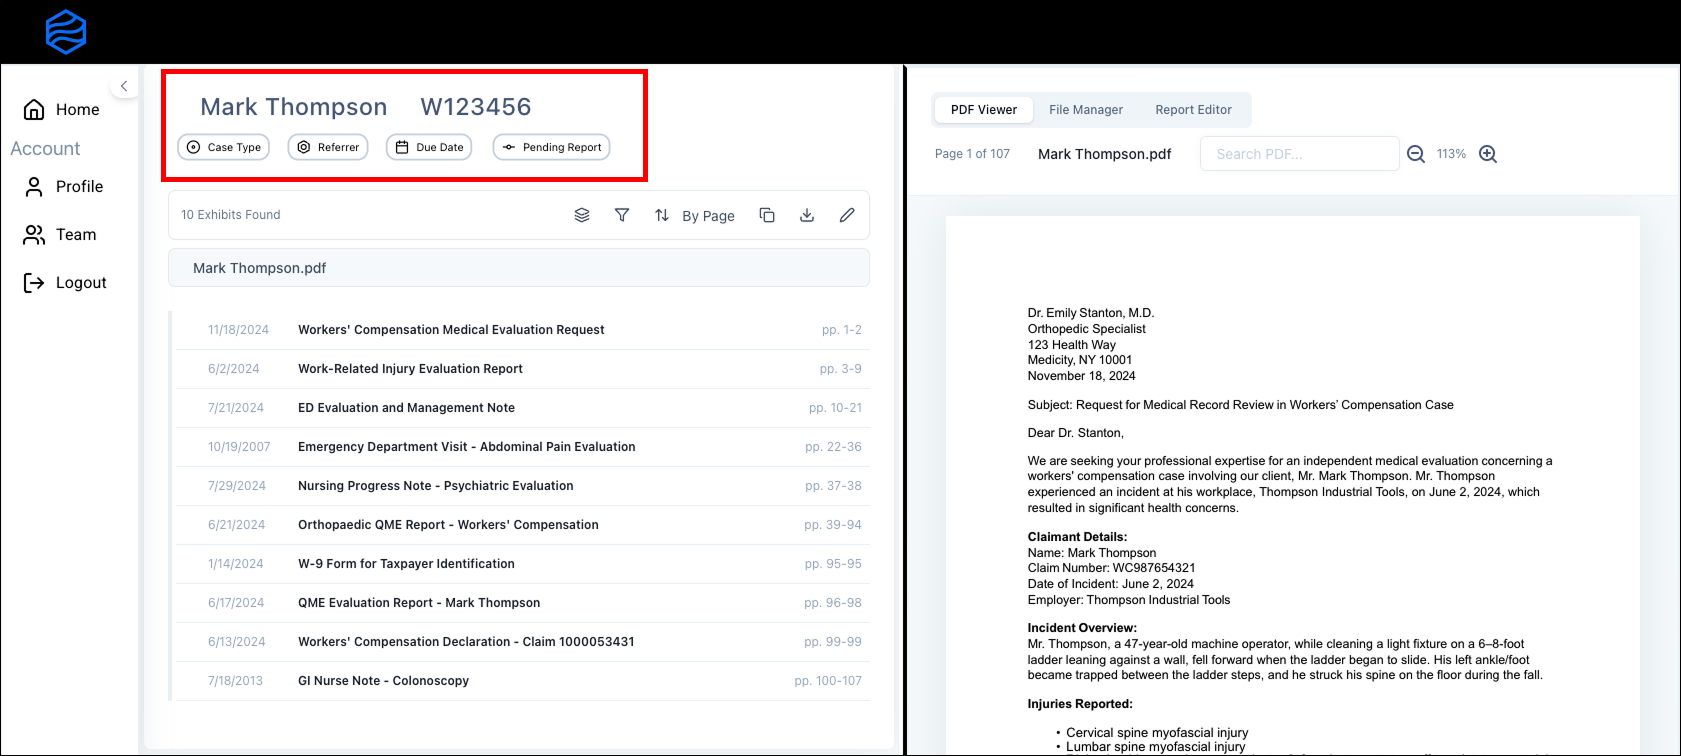Click the layers/group exhibits icon

[582, 215]
